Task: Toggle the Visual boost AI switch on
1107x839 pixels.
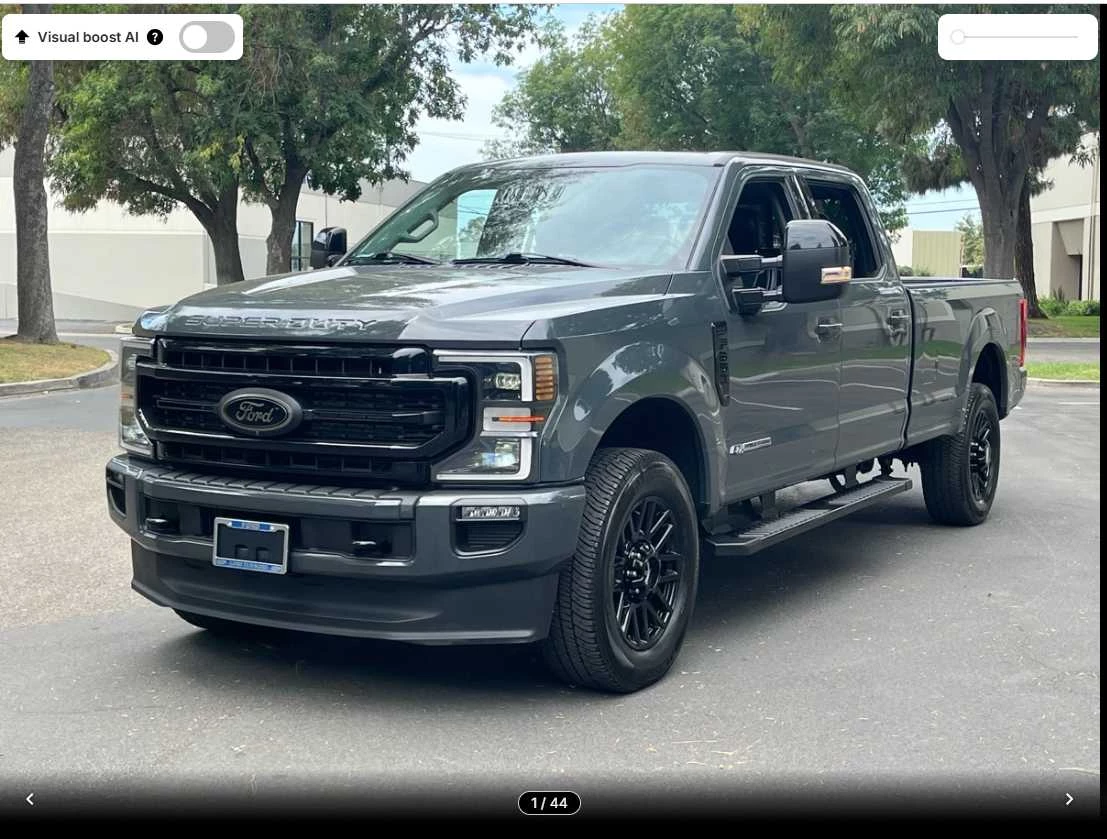Action: click(x=207, y=37)
